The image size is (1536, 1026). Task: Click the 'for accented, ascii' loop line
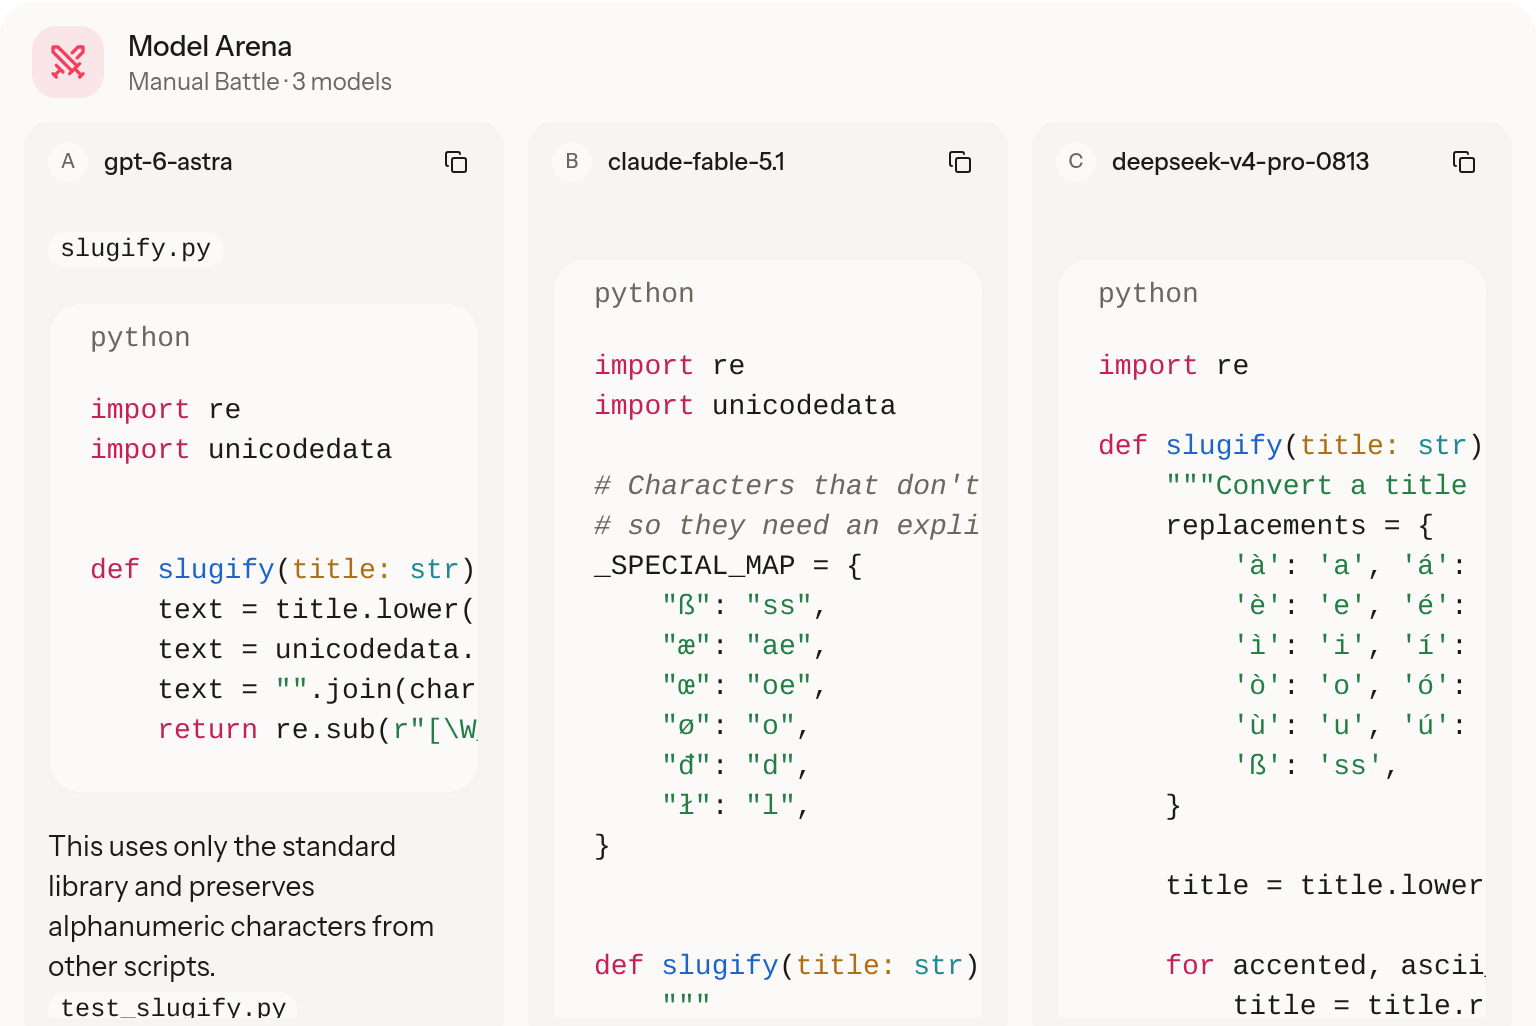click(1325, 966)
